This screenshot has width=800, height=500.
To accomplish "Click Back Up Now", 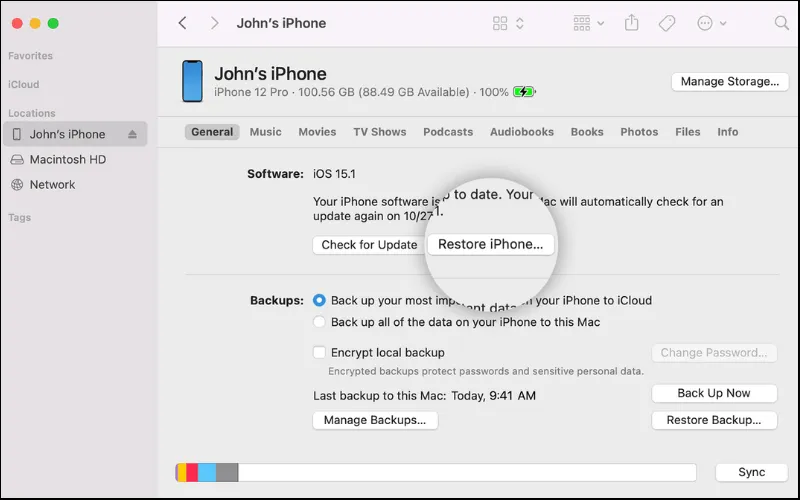I will click(714, 393).
